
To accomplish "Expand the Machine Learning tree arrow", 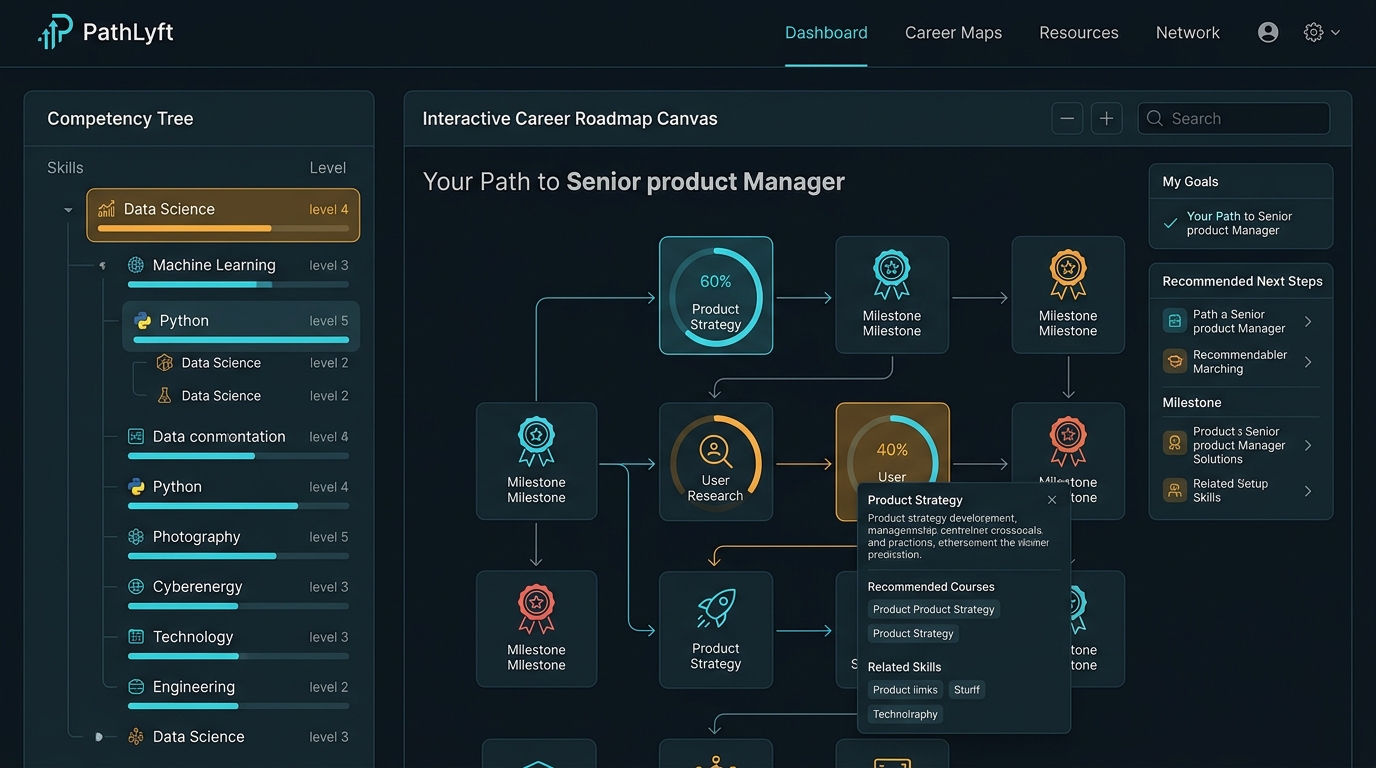I will coord(102,265).
